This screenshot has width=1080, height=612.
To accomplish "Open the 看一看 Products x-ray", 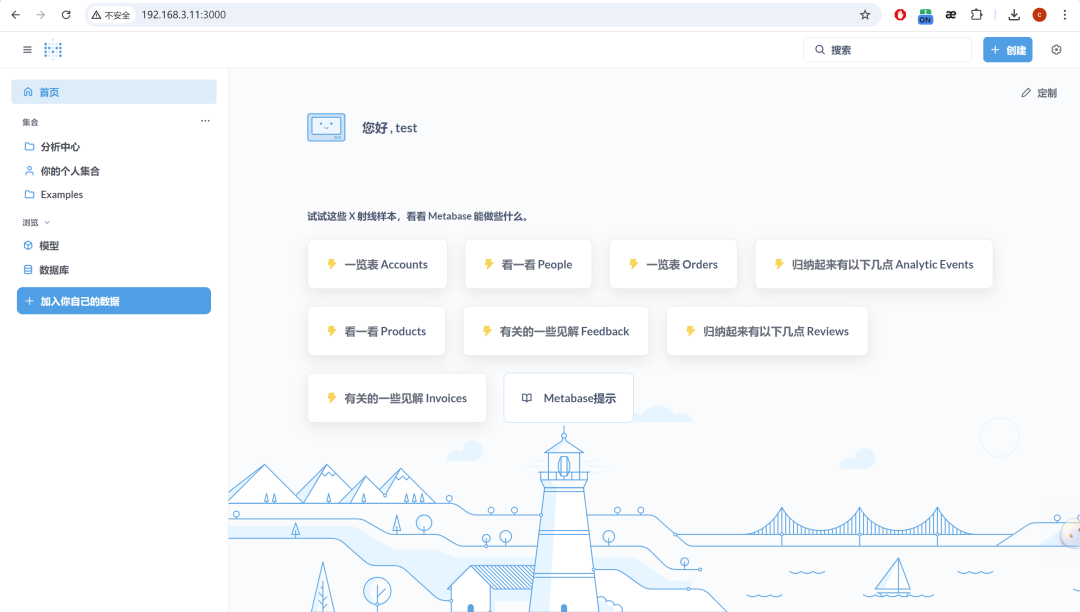I will tap(377, 331).
